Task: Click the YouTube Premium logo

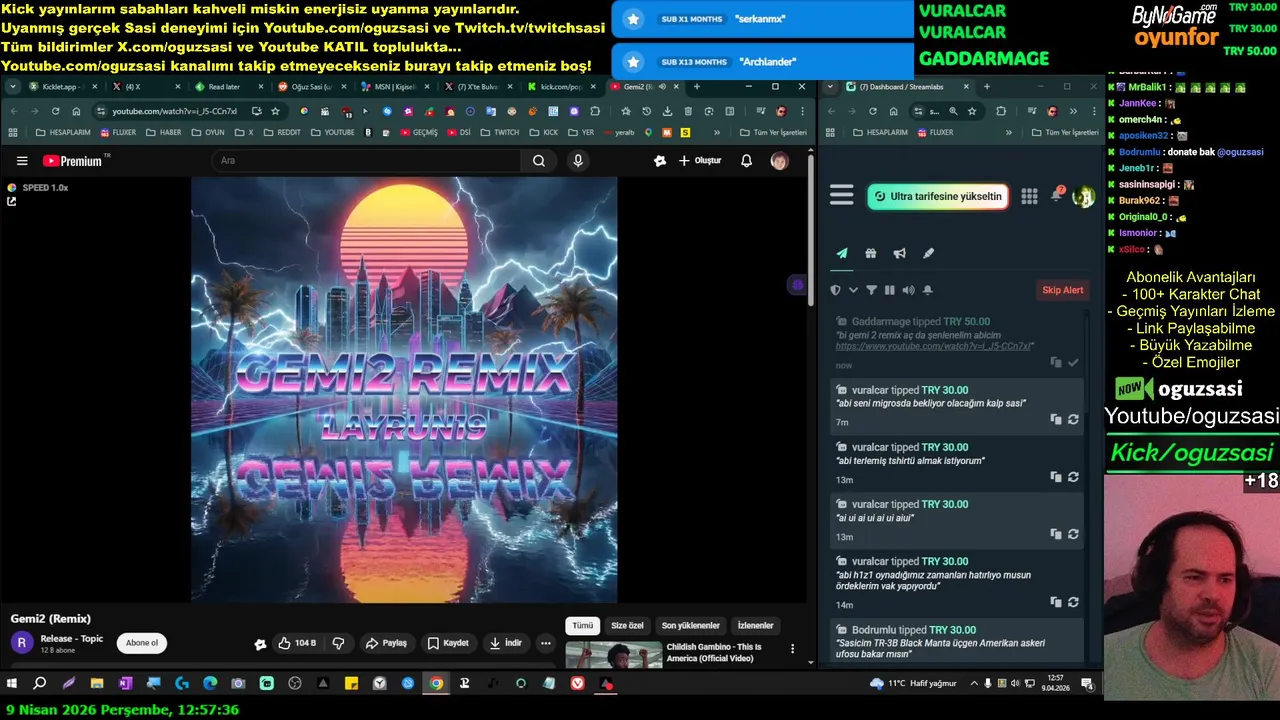Action: (72, 161)
